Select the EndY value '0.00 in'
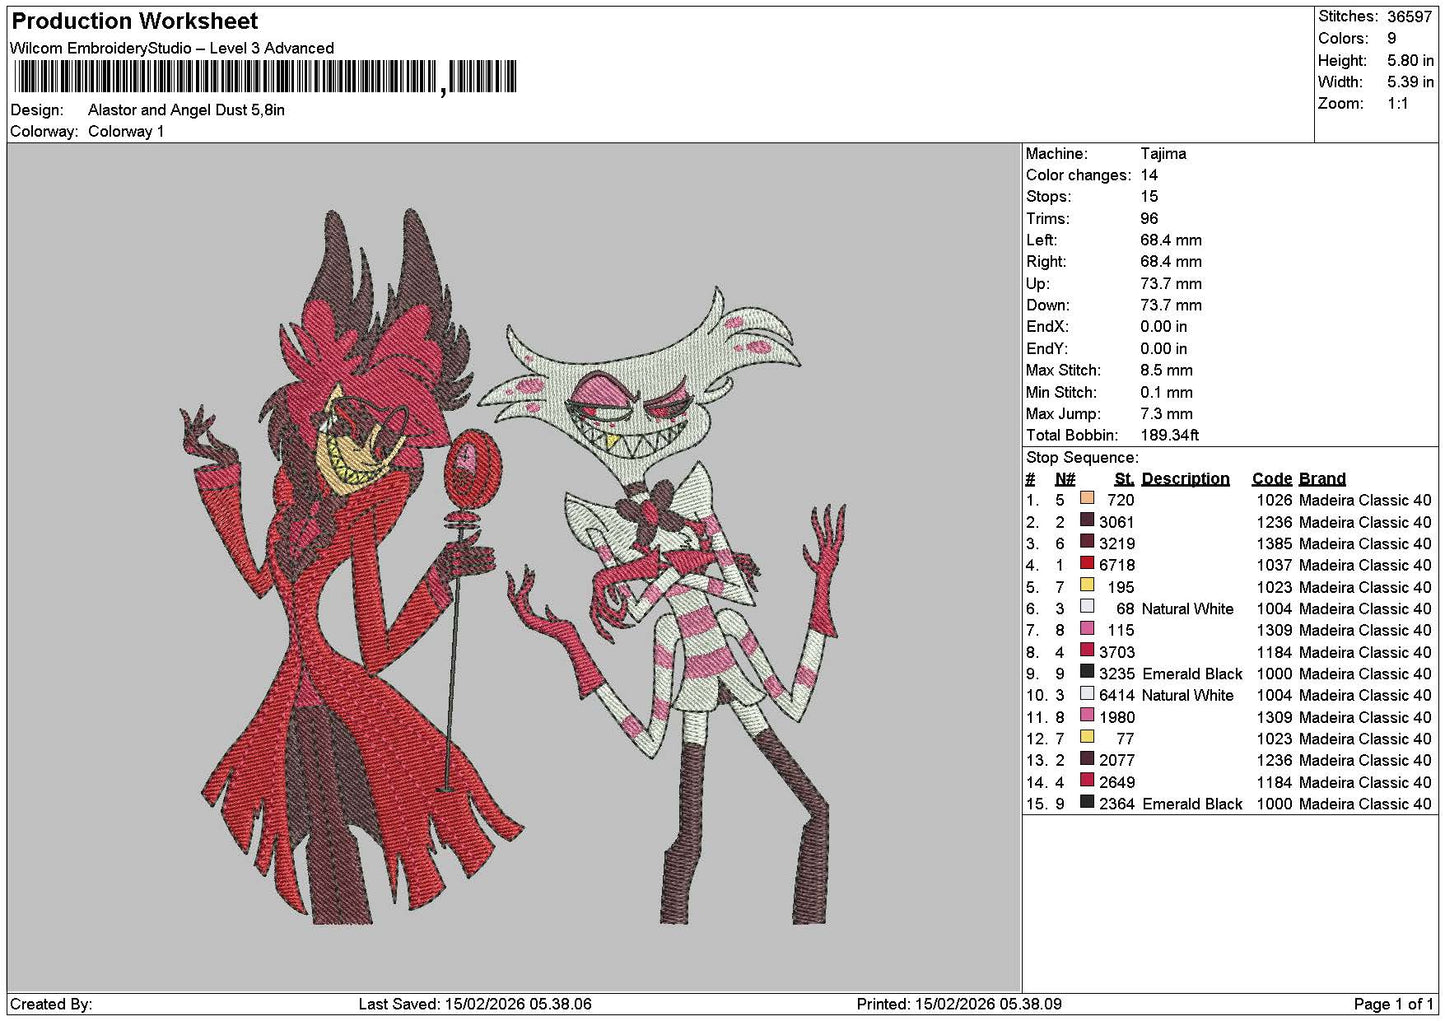 point(1164,349)
